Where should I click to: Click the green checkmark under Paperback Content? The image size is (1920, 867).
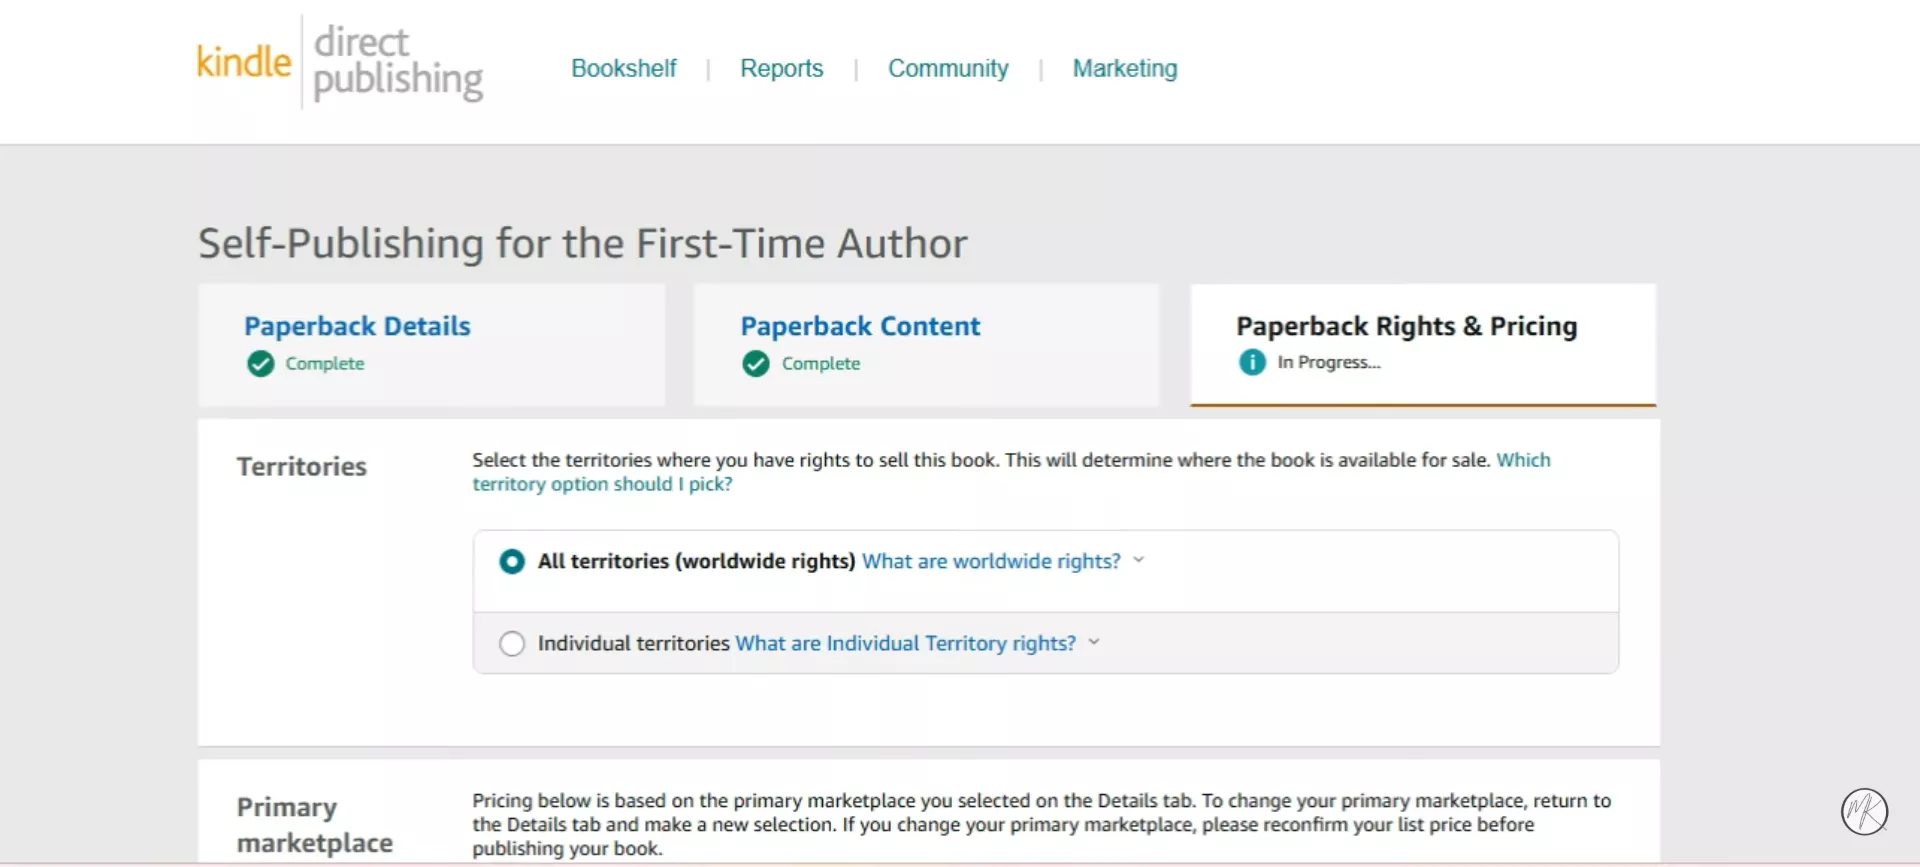[755, 363]
